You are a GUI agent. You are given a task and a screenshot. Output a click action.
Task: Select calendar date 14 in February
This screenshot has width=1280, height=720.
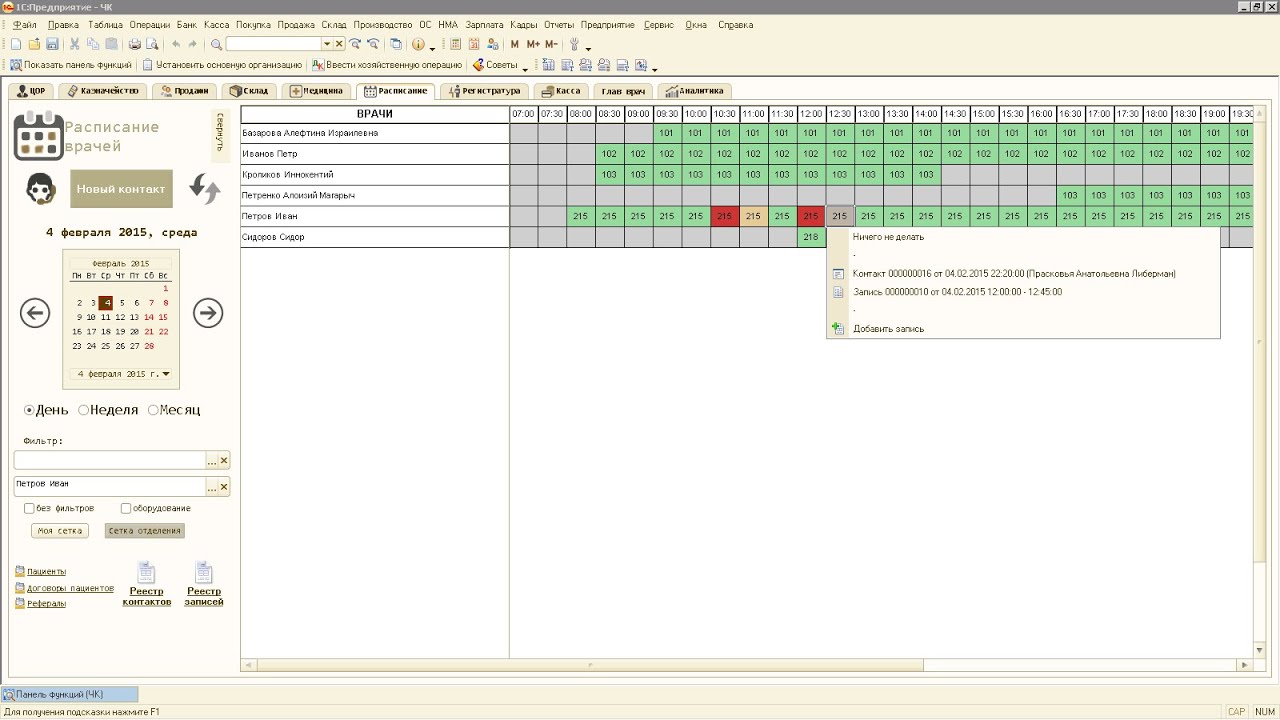149,317
